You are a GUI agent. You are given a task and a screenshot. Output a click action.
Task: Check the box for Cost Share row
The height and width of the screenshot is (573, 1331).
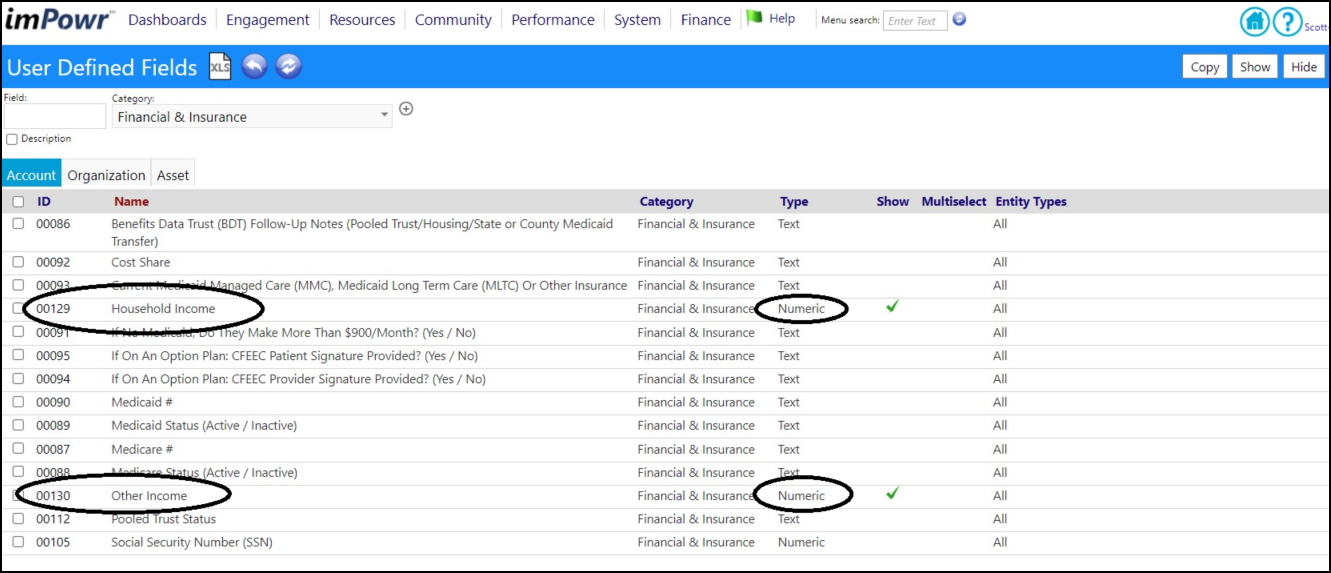point(18,262)
